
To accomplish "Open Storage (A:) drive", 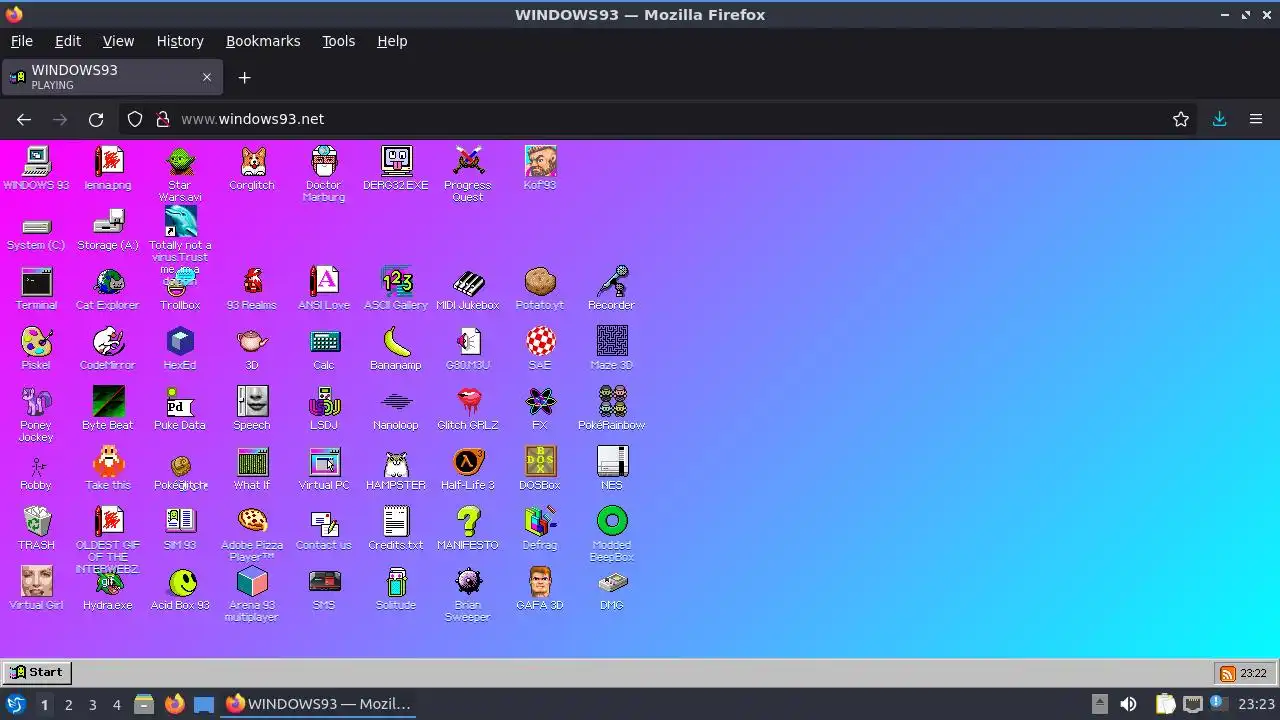I will coord(108,230).
